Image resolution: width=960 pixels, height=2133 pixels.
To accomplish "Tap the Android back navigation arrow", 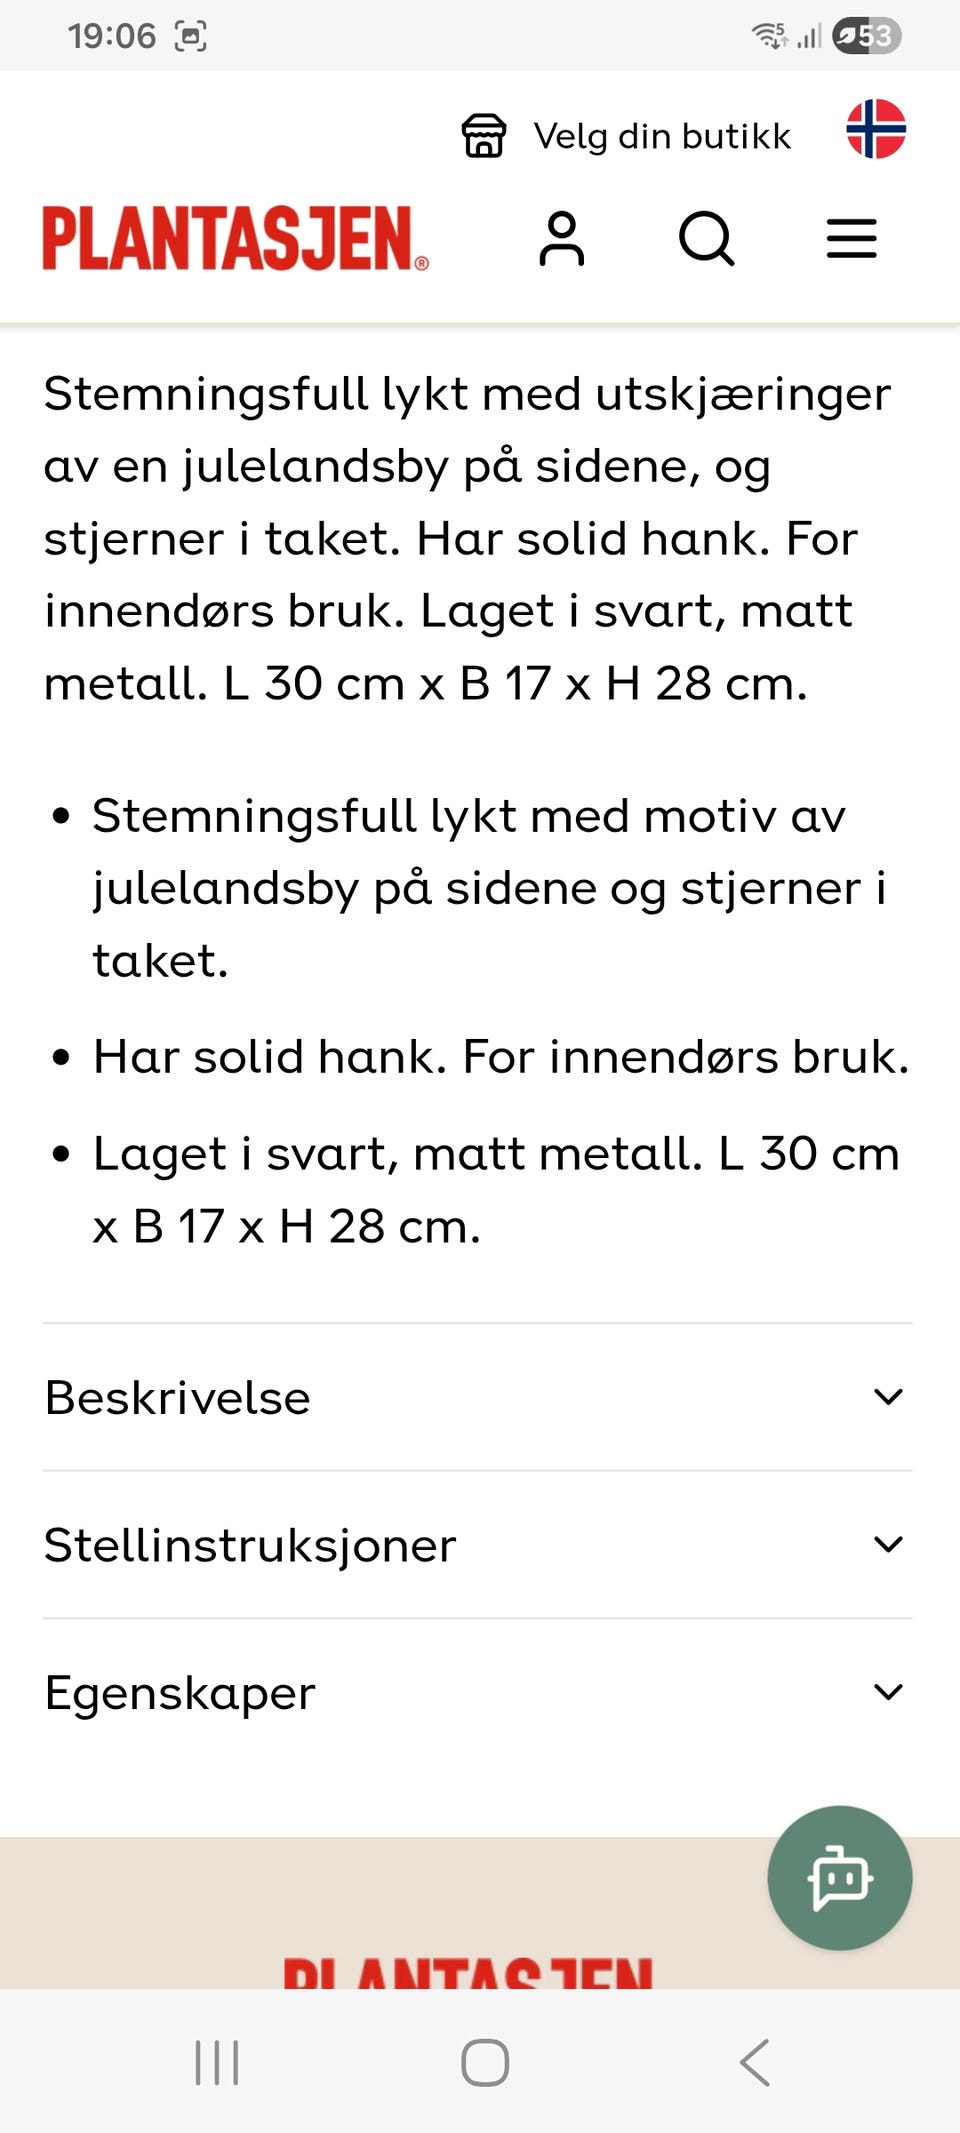I will click(x=755, y=2062).
